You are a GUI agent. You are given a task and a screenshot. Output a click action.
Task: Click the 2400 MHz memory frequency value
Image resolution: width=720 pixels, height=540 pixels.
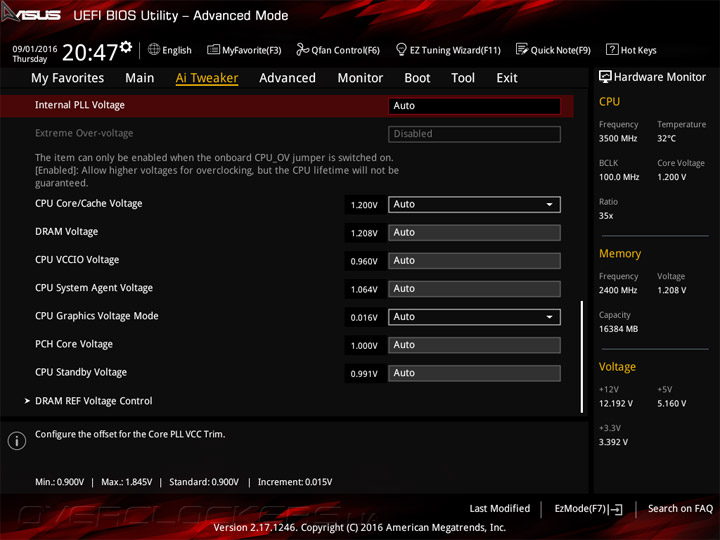(x=618, y=290)
